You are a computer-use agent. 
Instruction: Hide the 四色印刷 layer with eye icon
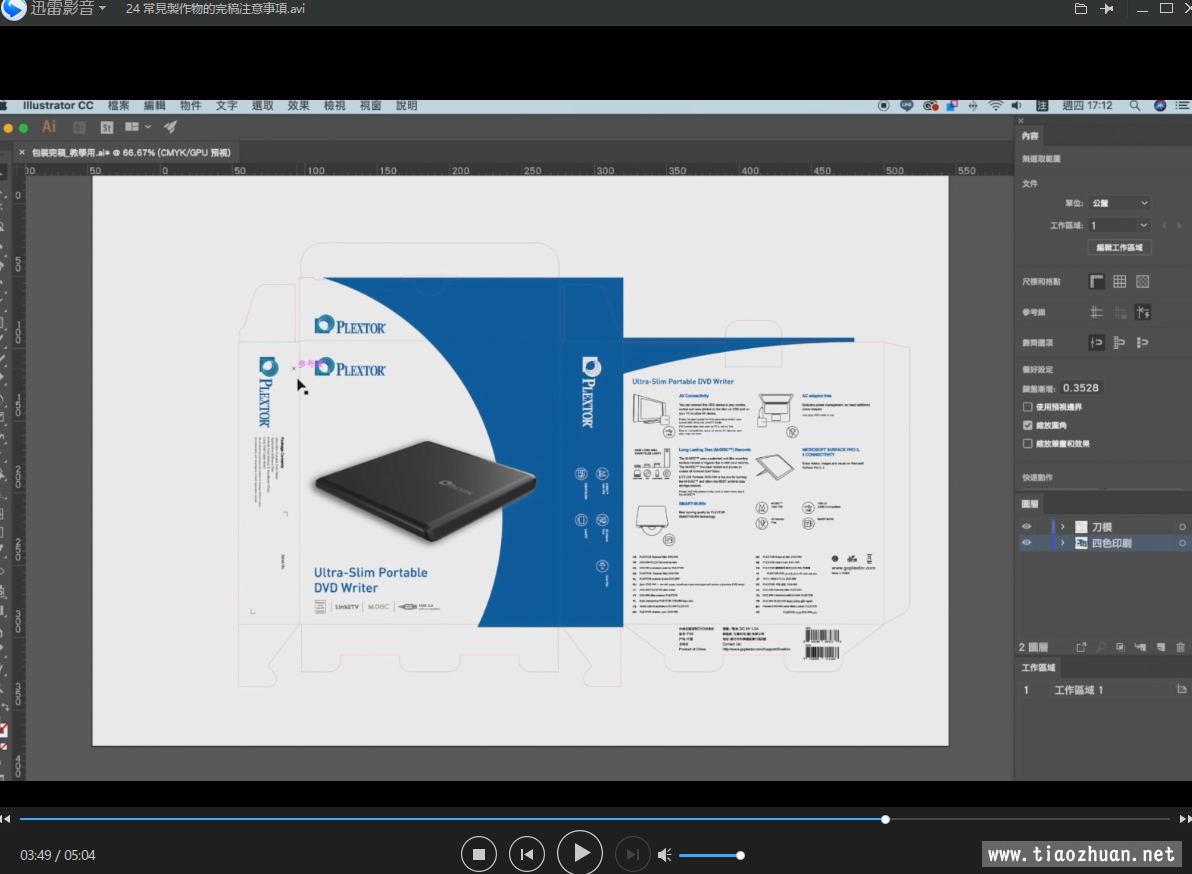click(1027, 543)
